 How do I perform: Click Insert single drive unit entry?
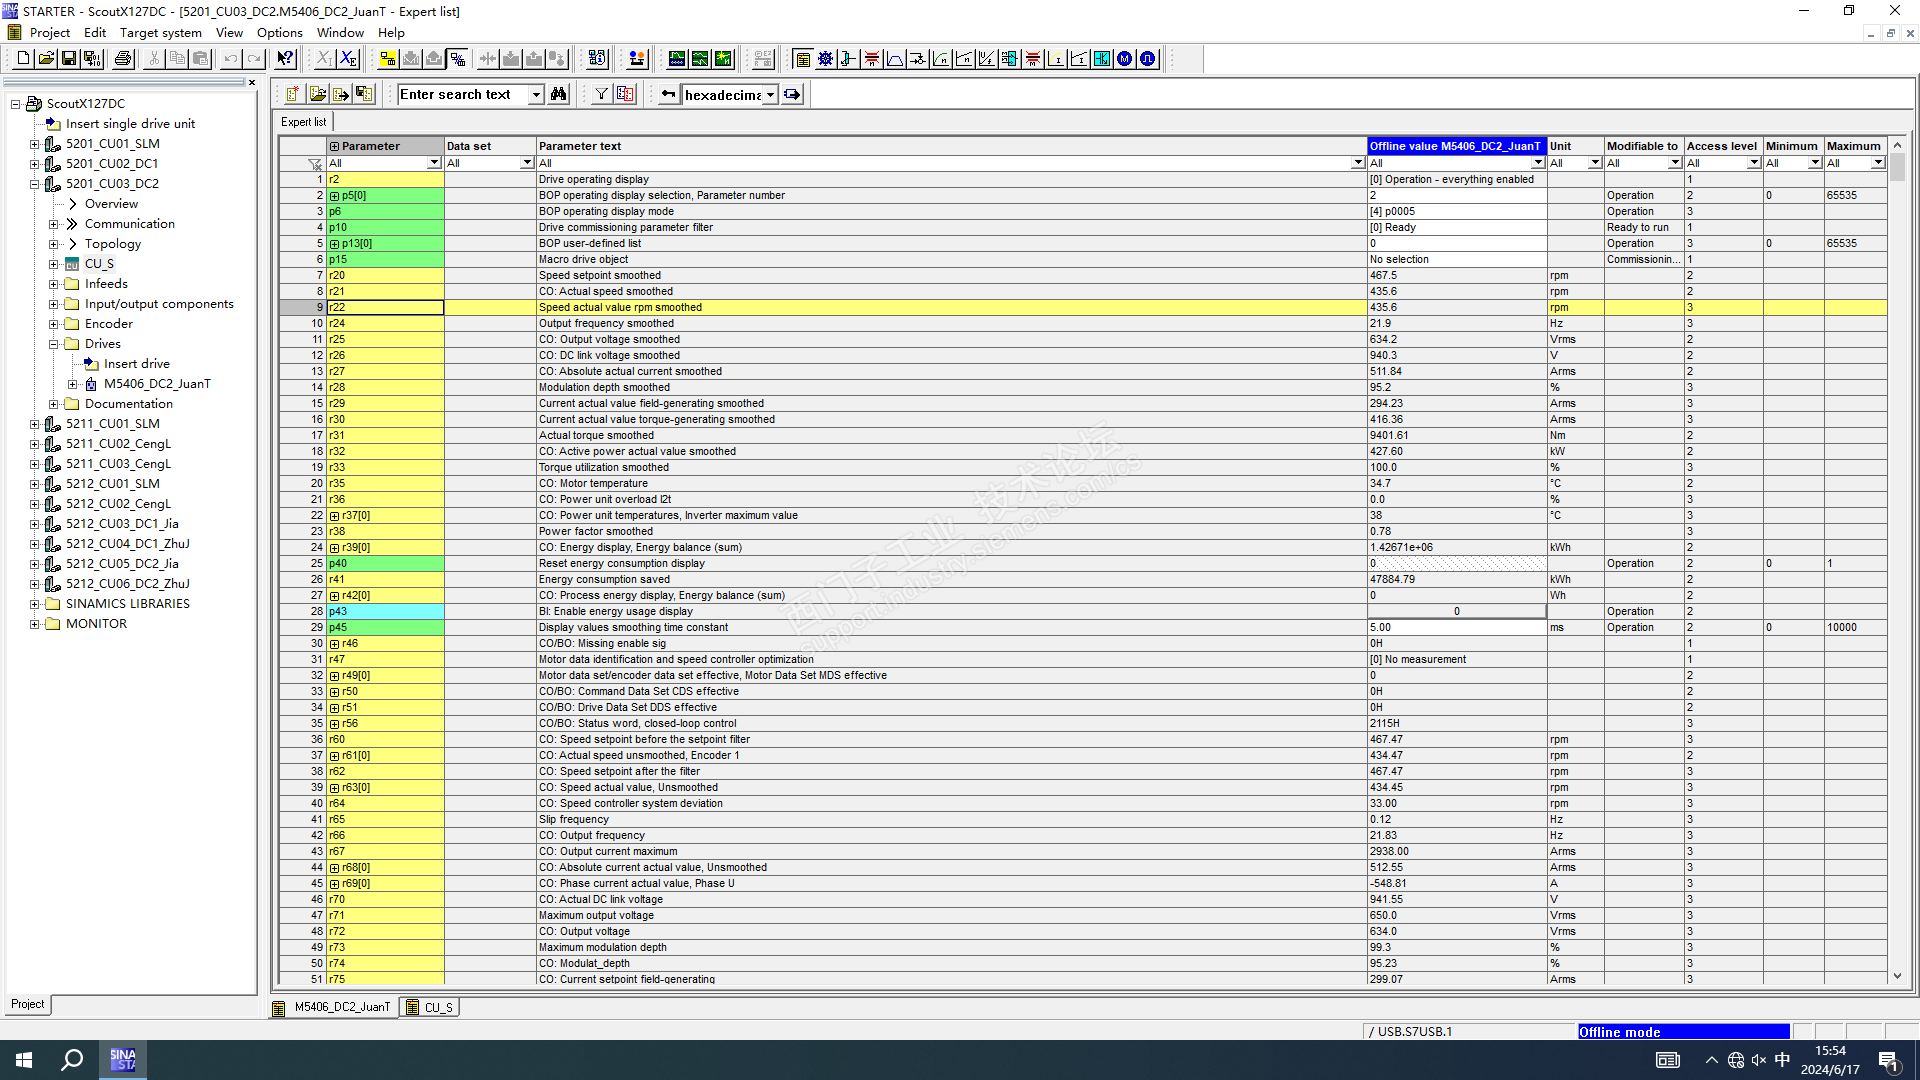click(130, 124)
